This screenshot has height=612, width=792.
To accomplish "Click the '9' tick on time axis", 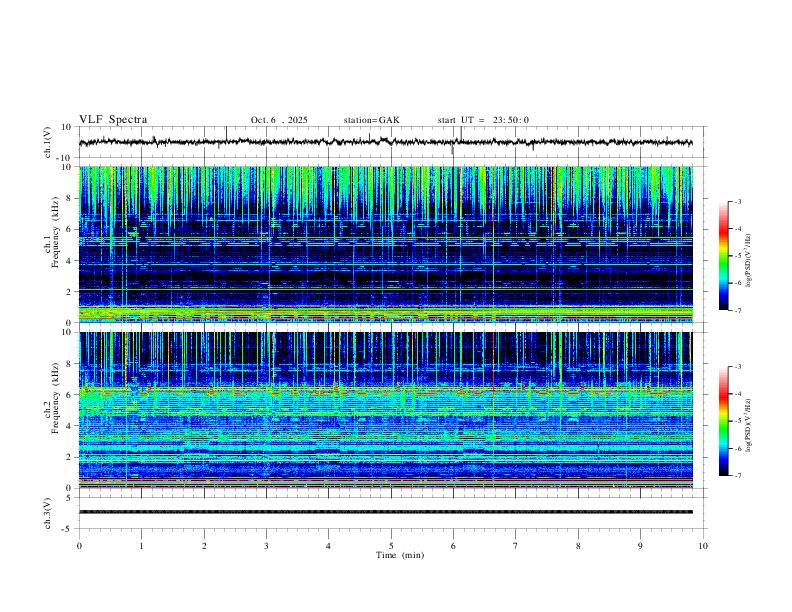I will (x=640, y=546).
